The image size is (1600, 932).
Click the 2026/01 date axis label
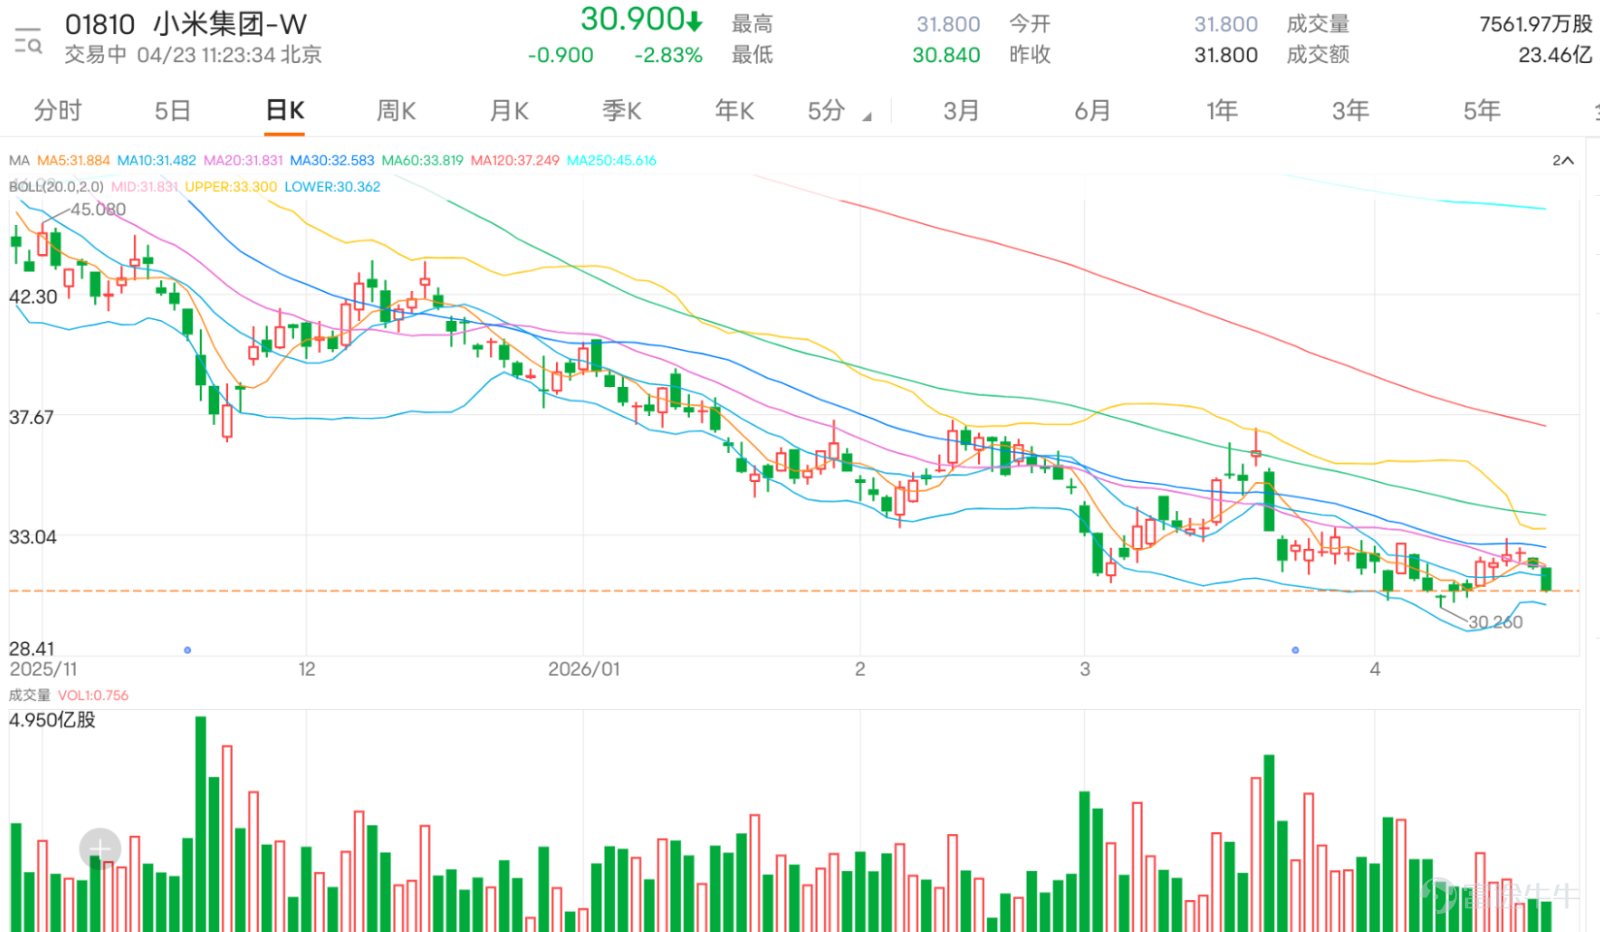(584, 669)
